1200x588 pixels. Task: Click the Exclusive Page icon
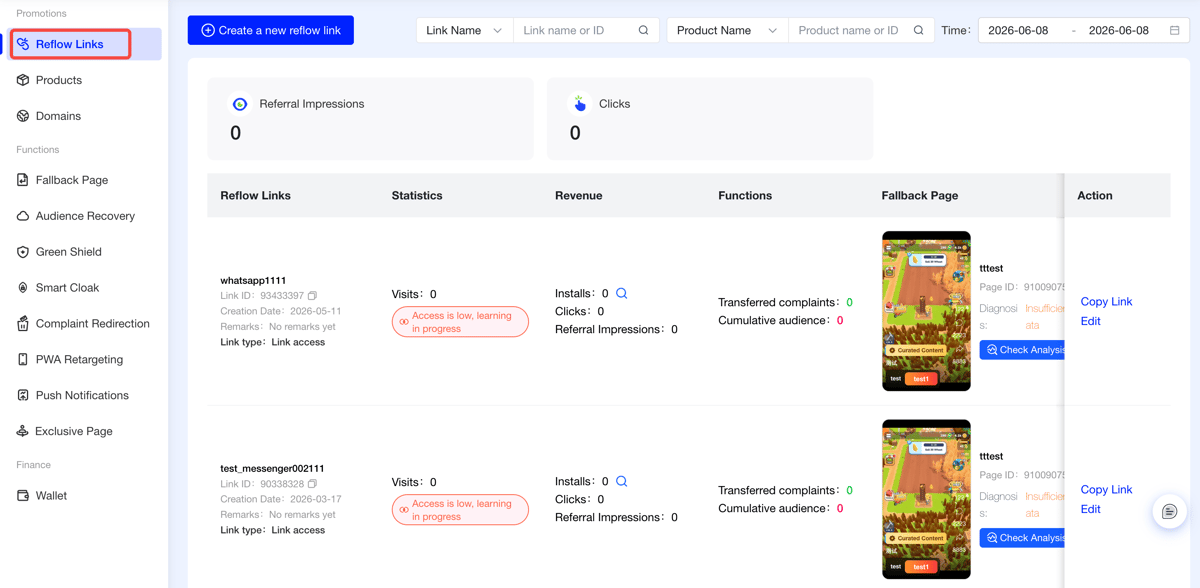(x=23, y=432)
